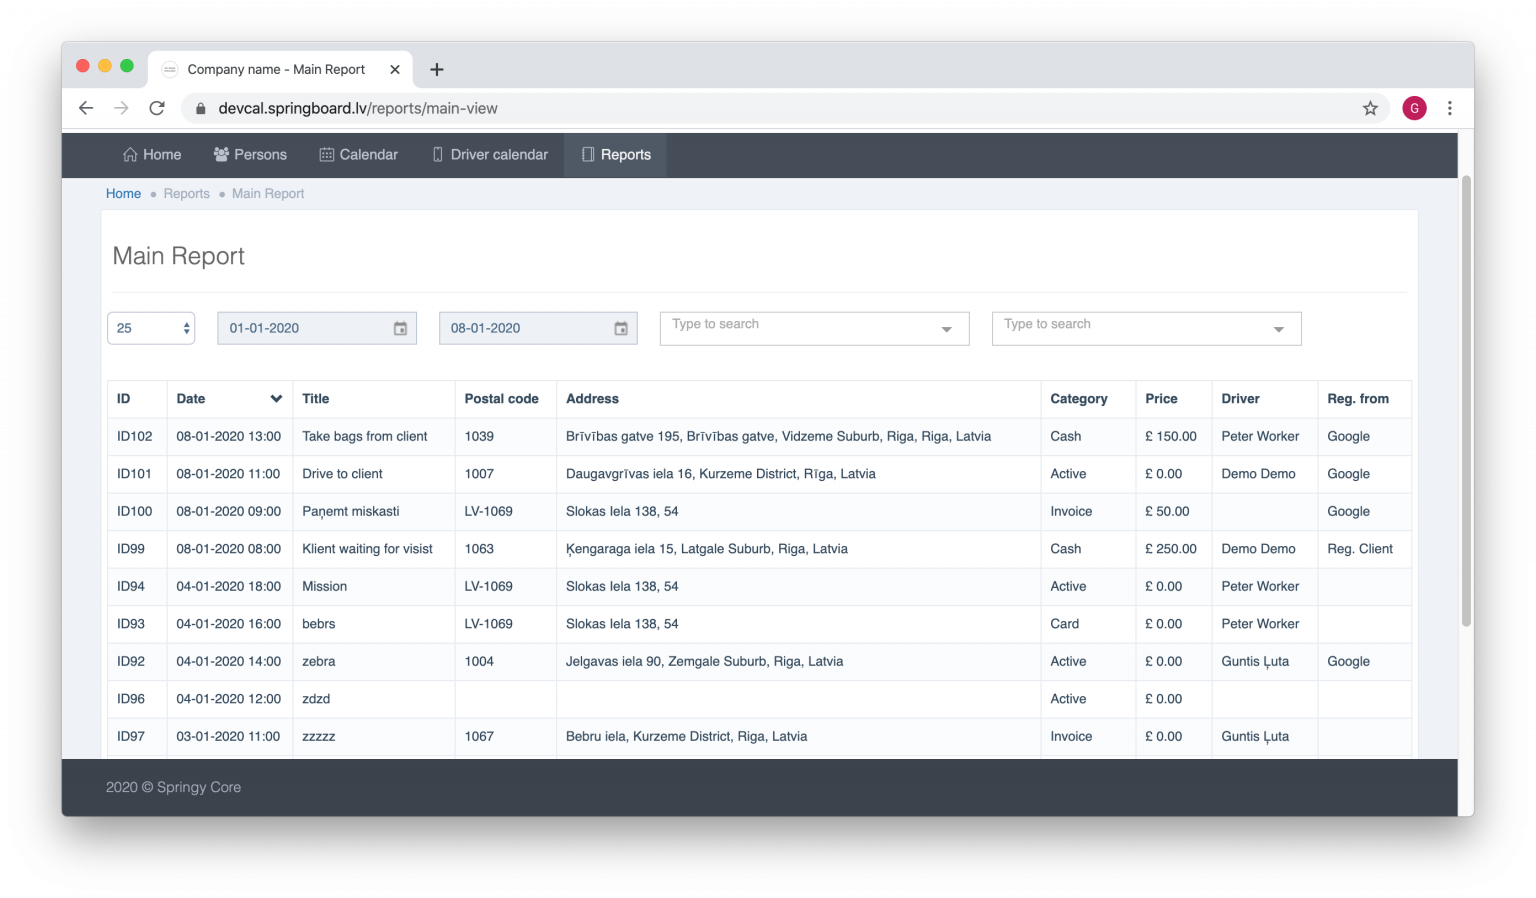Select the ID102 cell

pyautogui.click(x=135, y=436)
